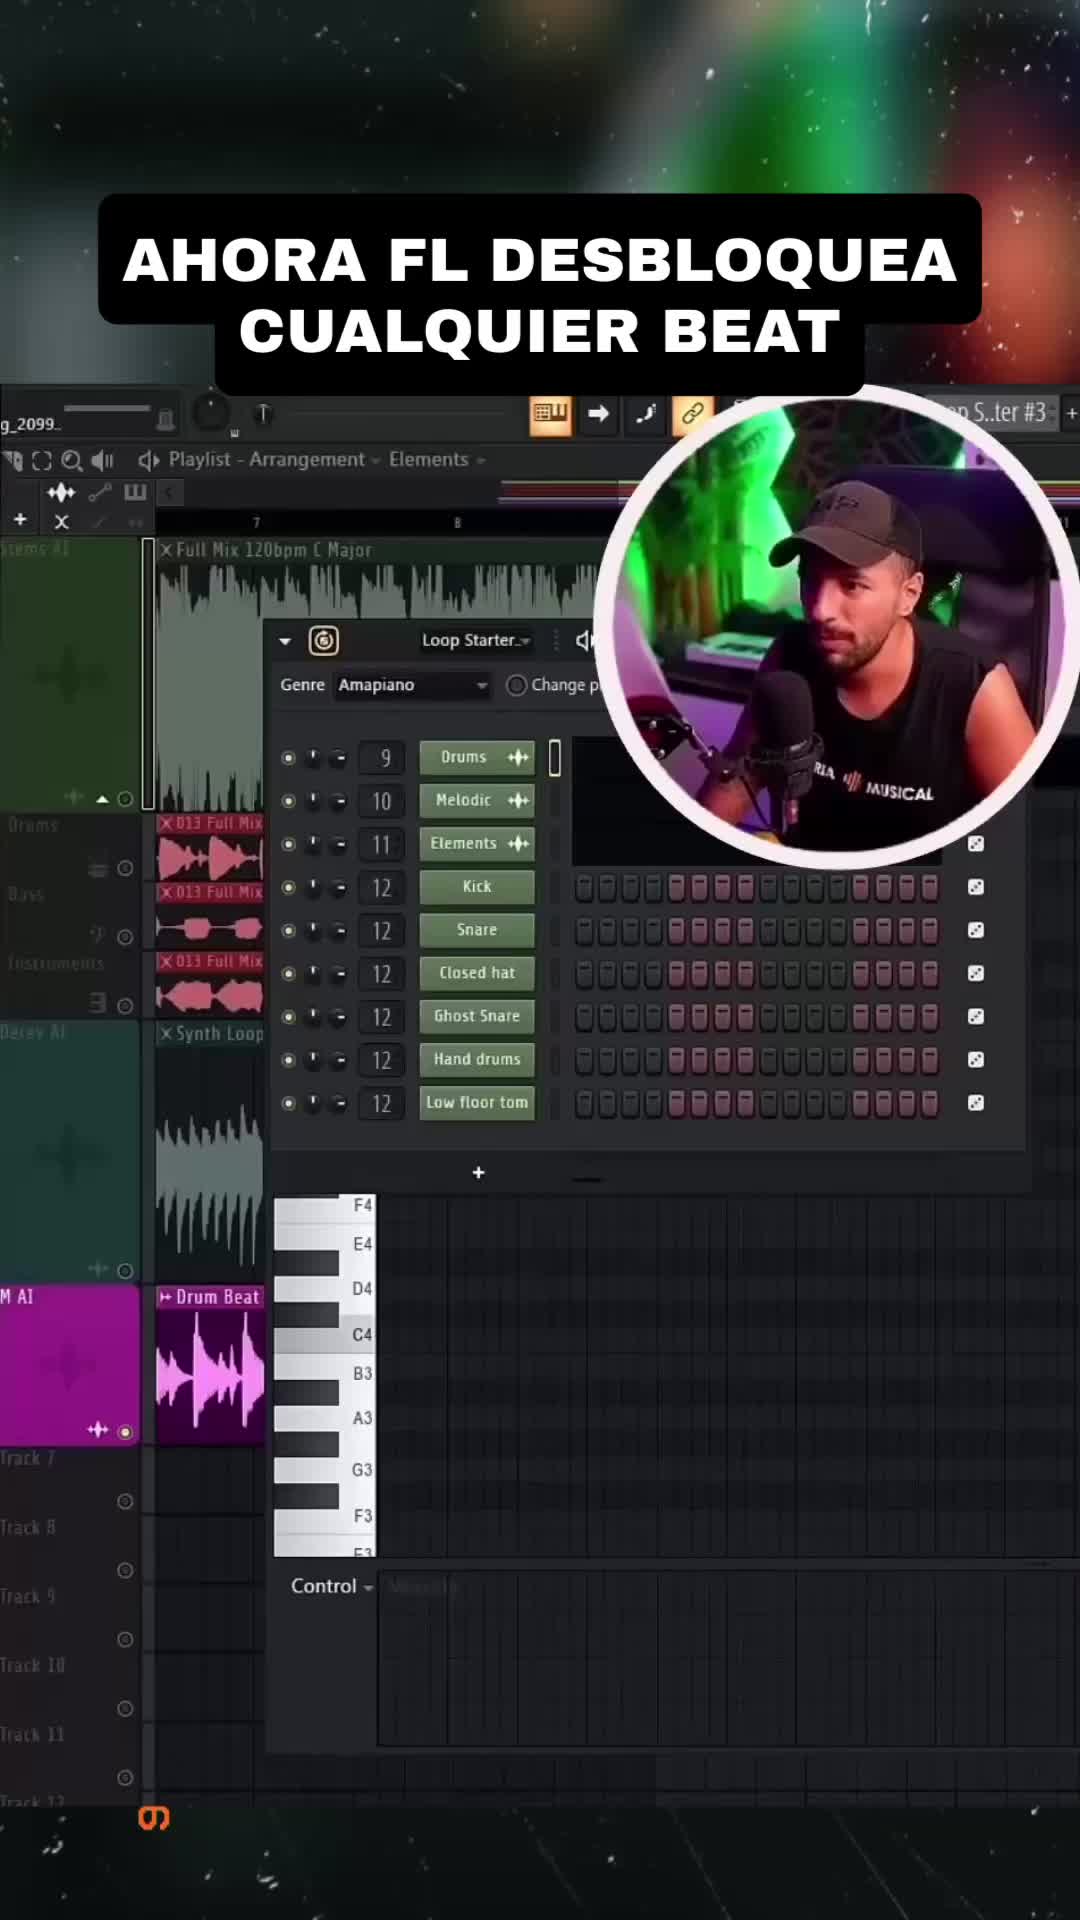Click the dice randomize icon for Hand drums
Viewport: 1080px width, 1920px height.
click(976, 1059)
